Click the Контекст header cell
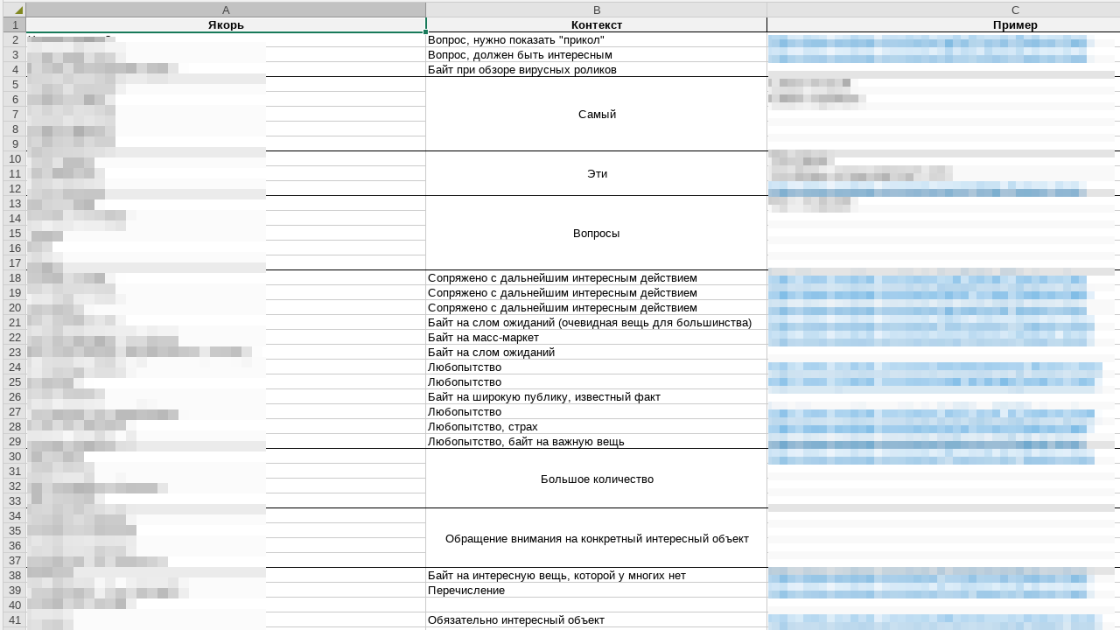 [596, 25]
